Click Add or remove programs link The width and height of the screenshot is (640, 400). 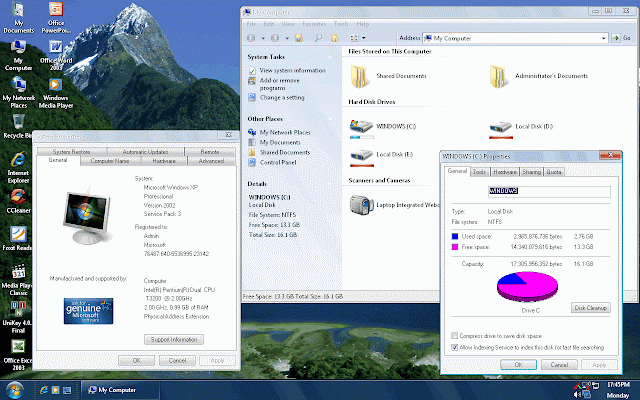pyautogui.click(x=280, y=84)
